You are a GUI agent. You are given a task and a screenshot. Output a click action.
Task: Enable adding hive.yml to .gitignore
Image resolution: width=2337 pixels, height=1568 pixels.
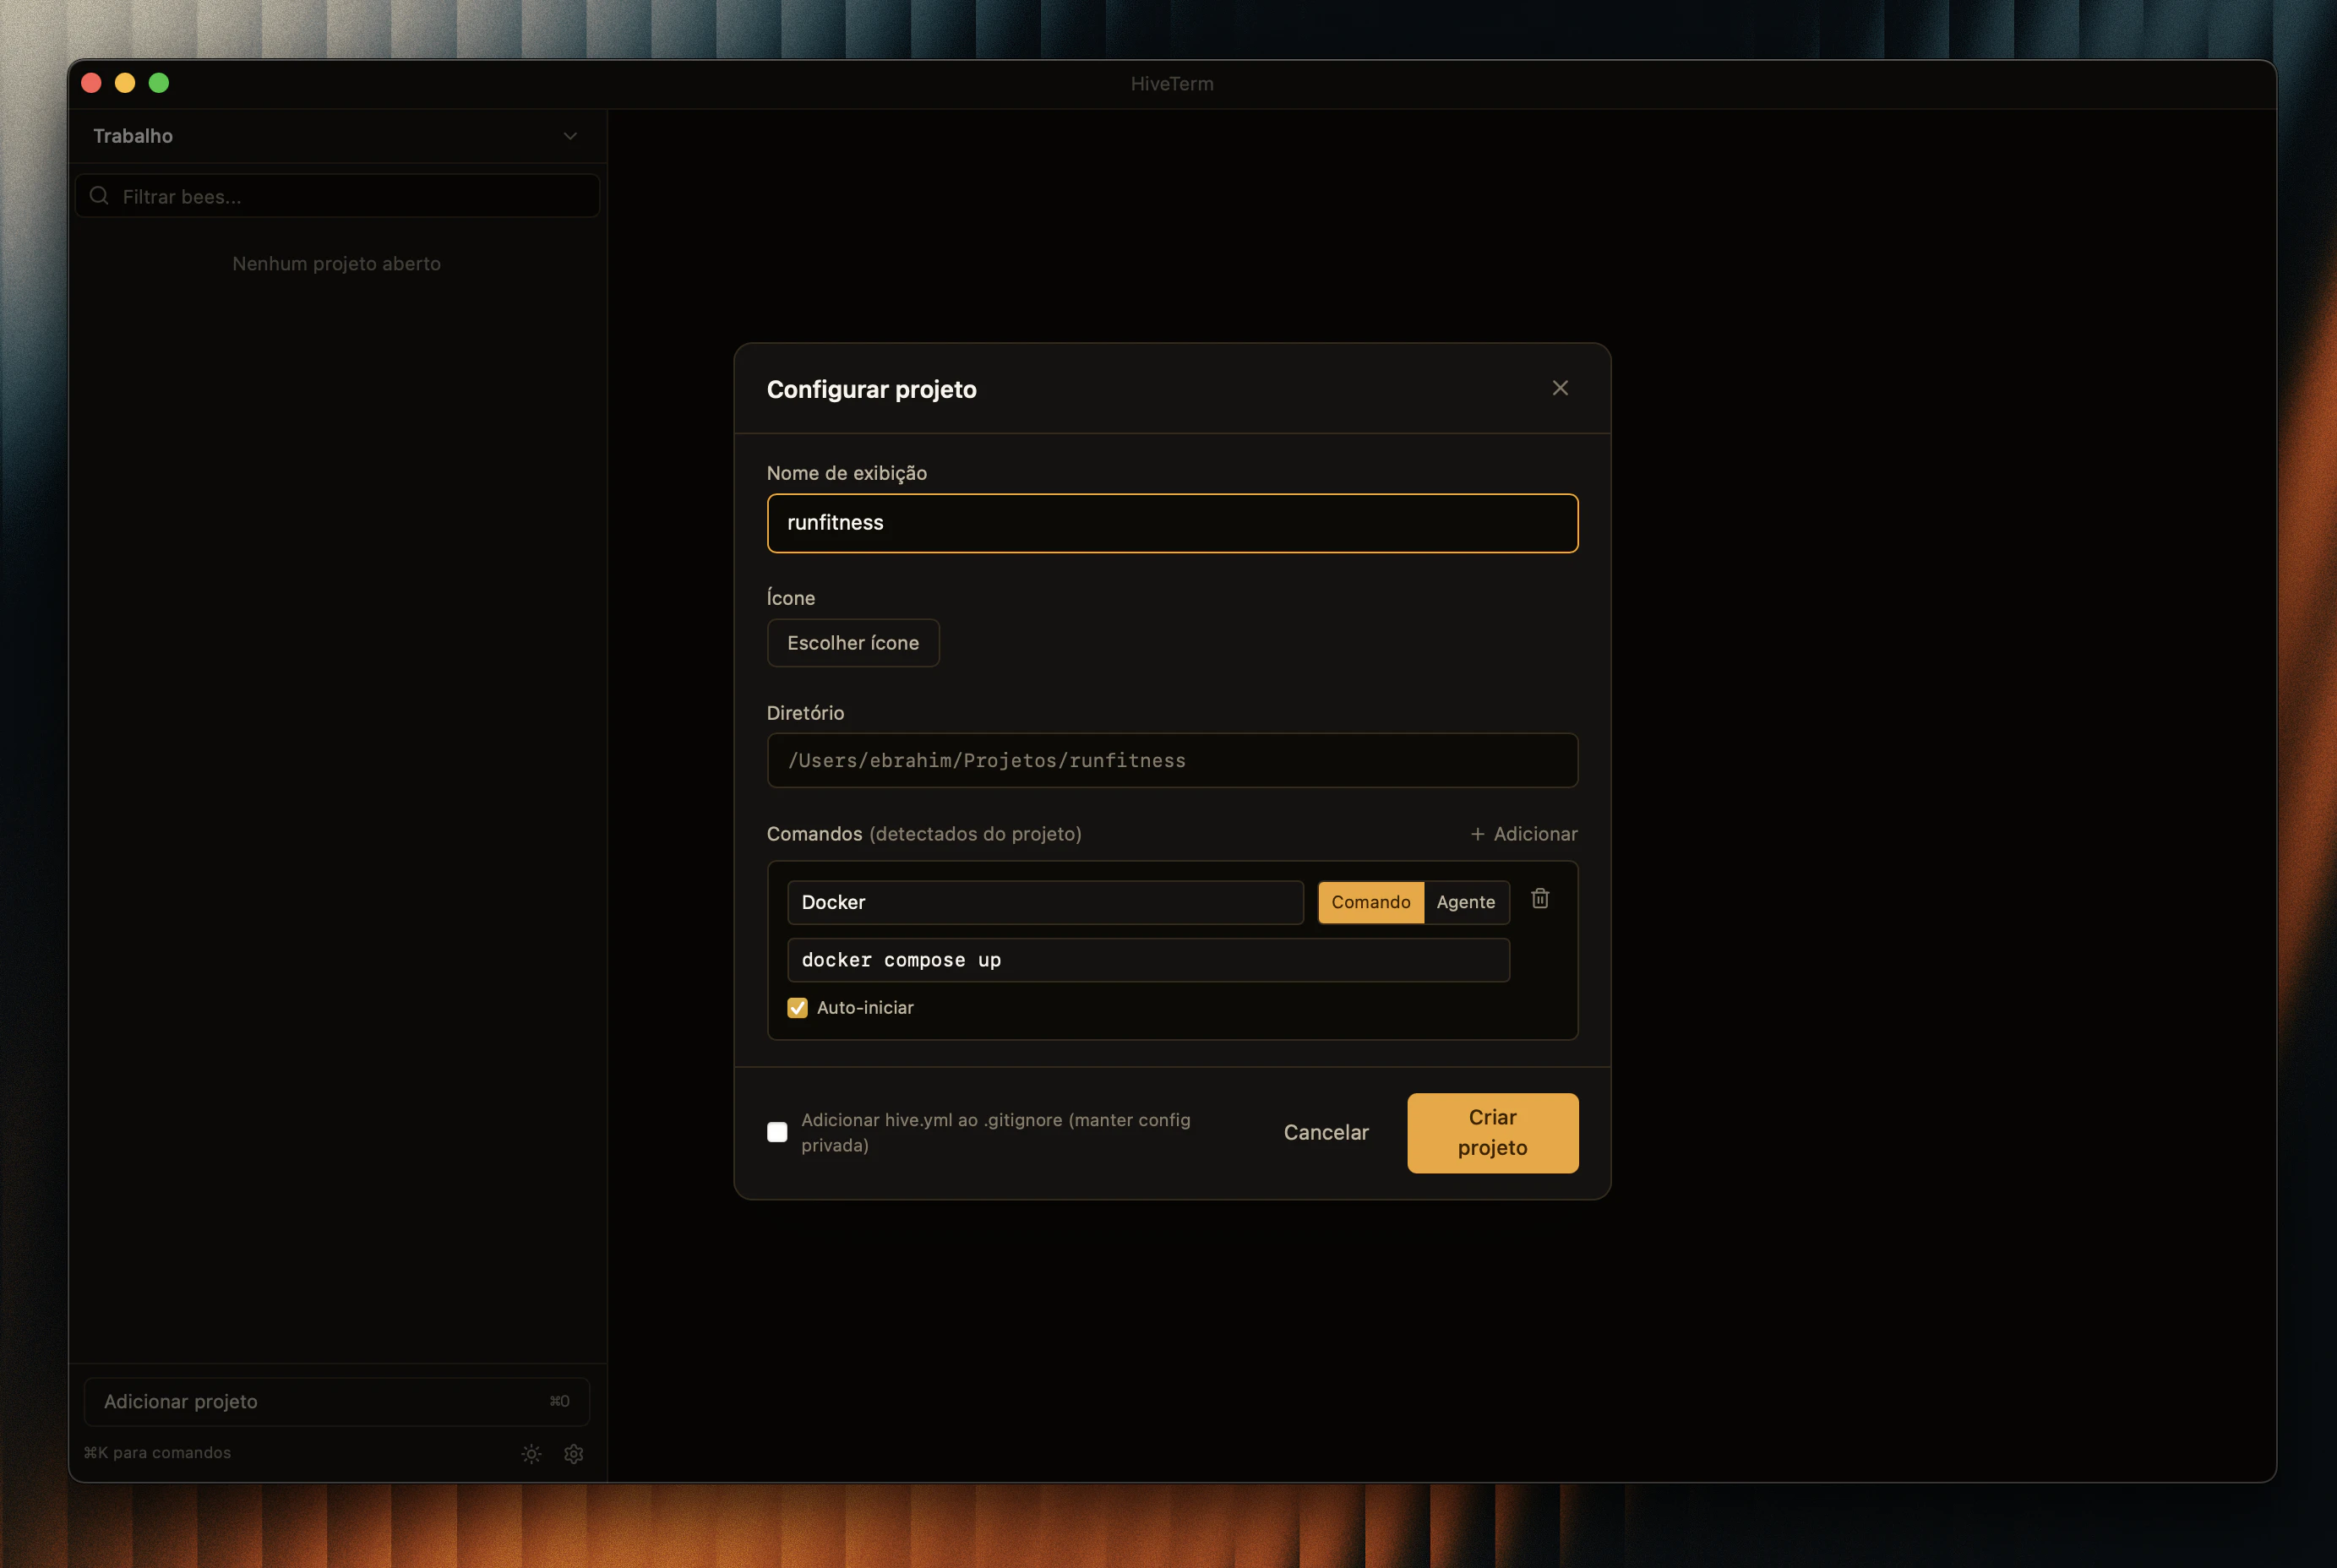(x=777, y=1132)
